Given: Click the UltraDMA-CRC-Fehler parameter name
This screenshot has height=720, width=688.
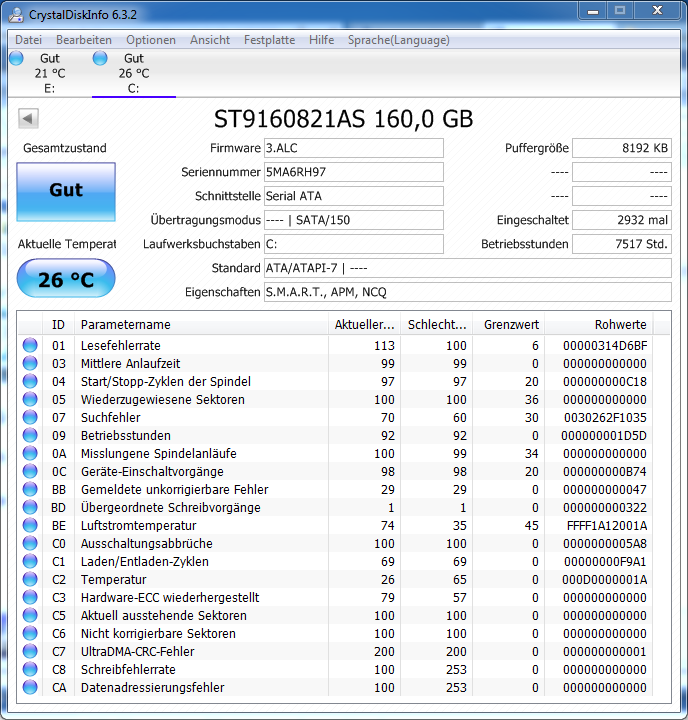Looking at the screenshot, I should (x=137, y=651).
